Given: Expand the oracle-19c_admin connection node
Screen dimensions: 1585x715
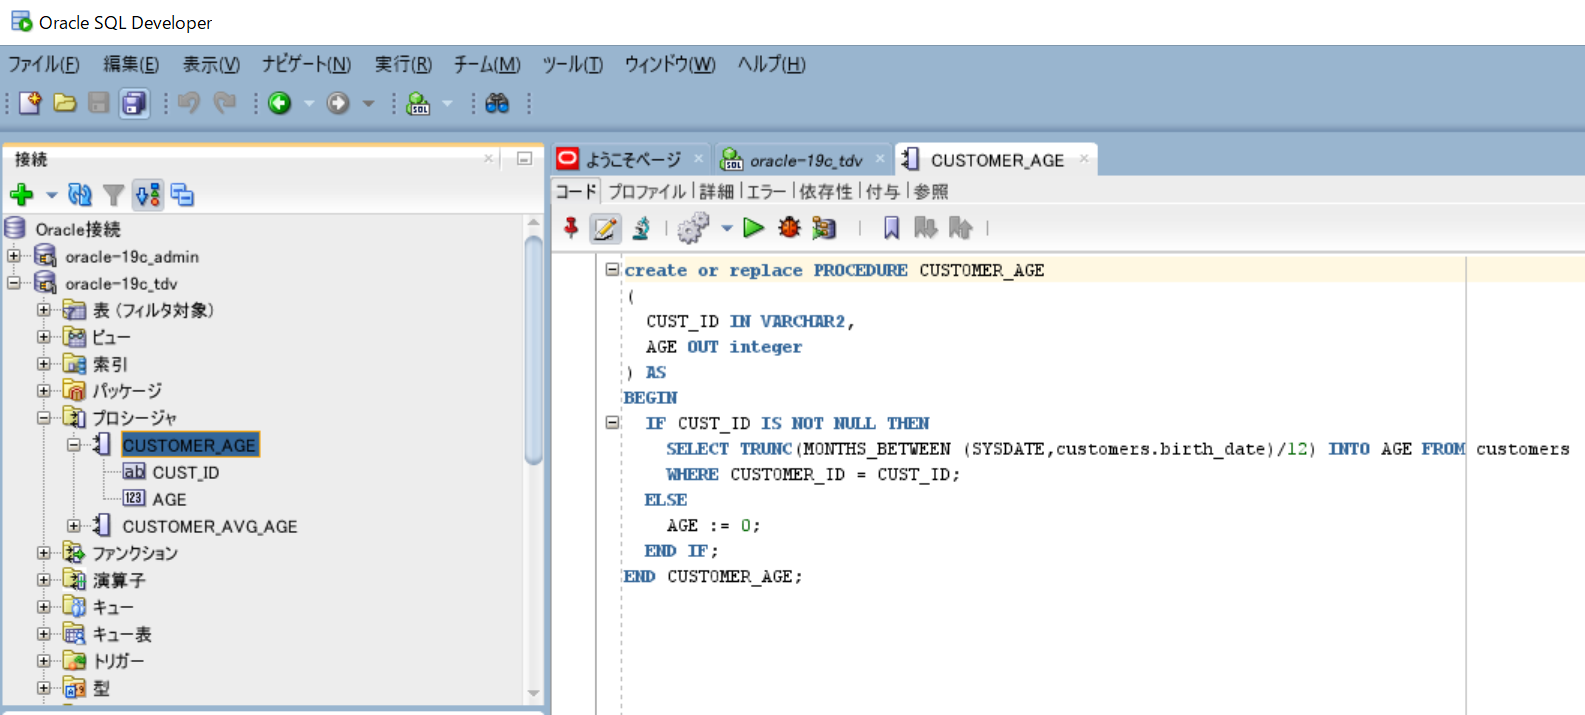Looking at the screenshot, I should [x=14, y=256].
